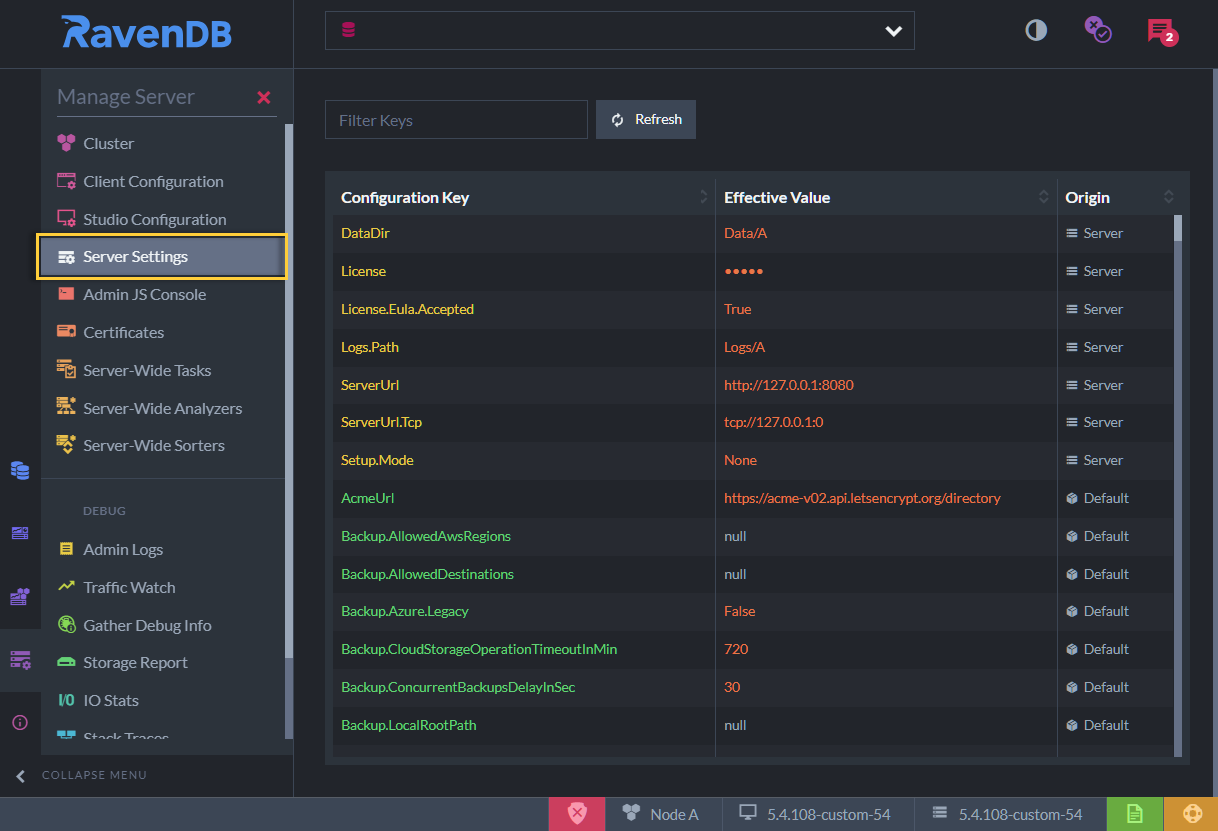Image resolution: width=1218 pixels, height=831 pixels.
Task: Click the Cluster hexagons icon in the menu
Action: click(x=66, y=143)
